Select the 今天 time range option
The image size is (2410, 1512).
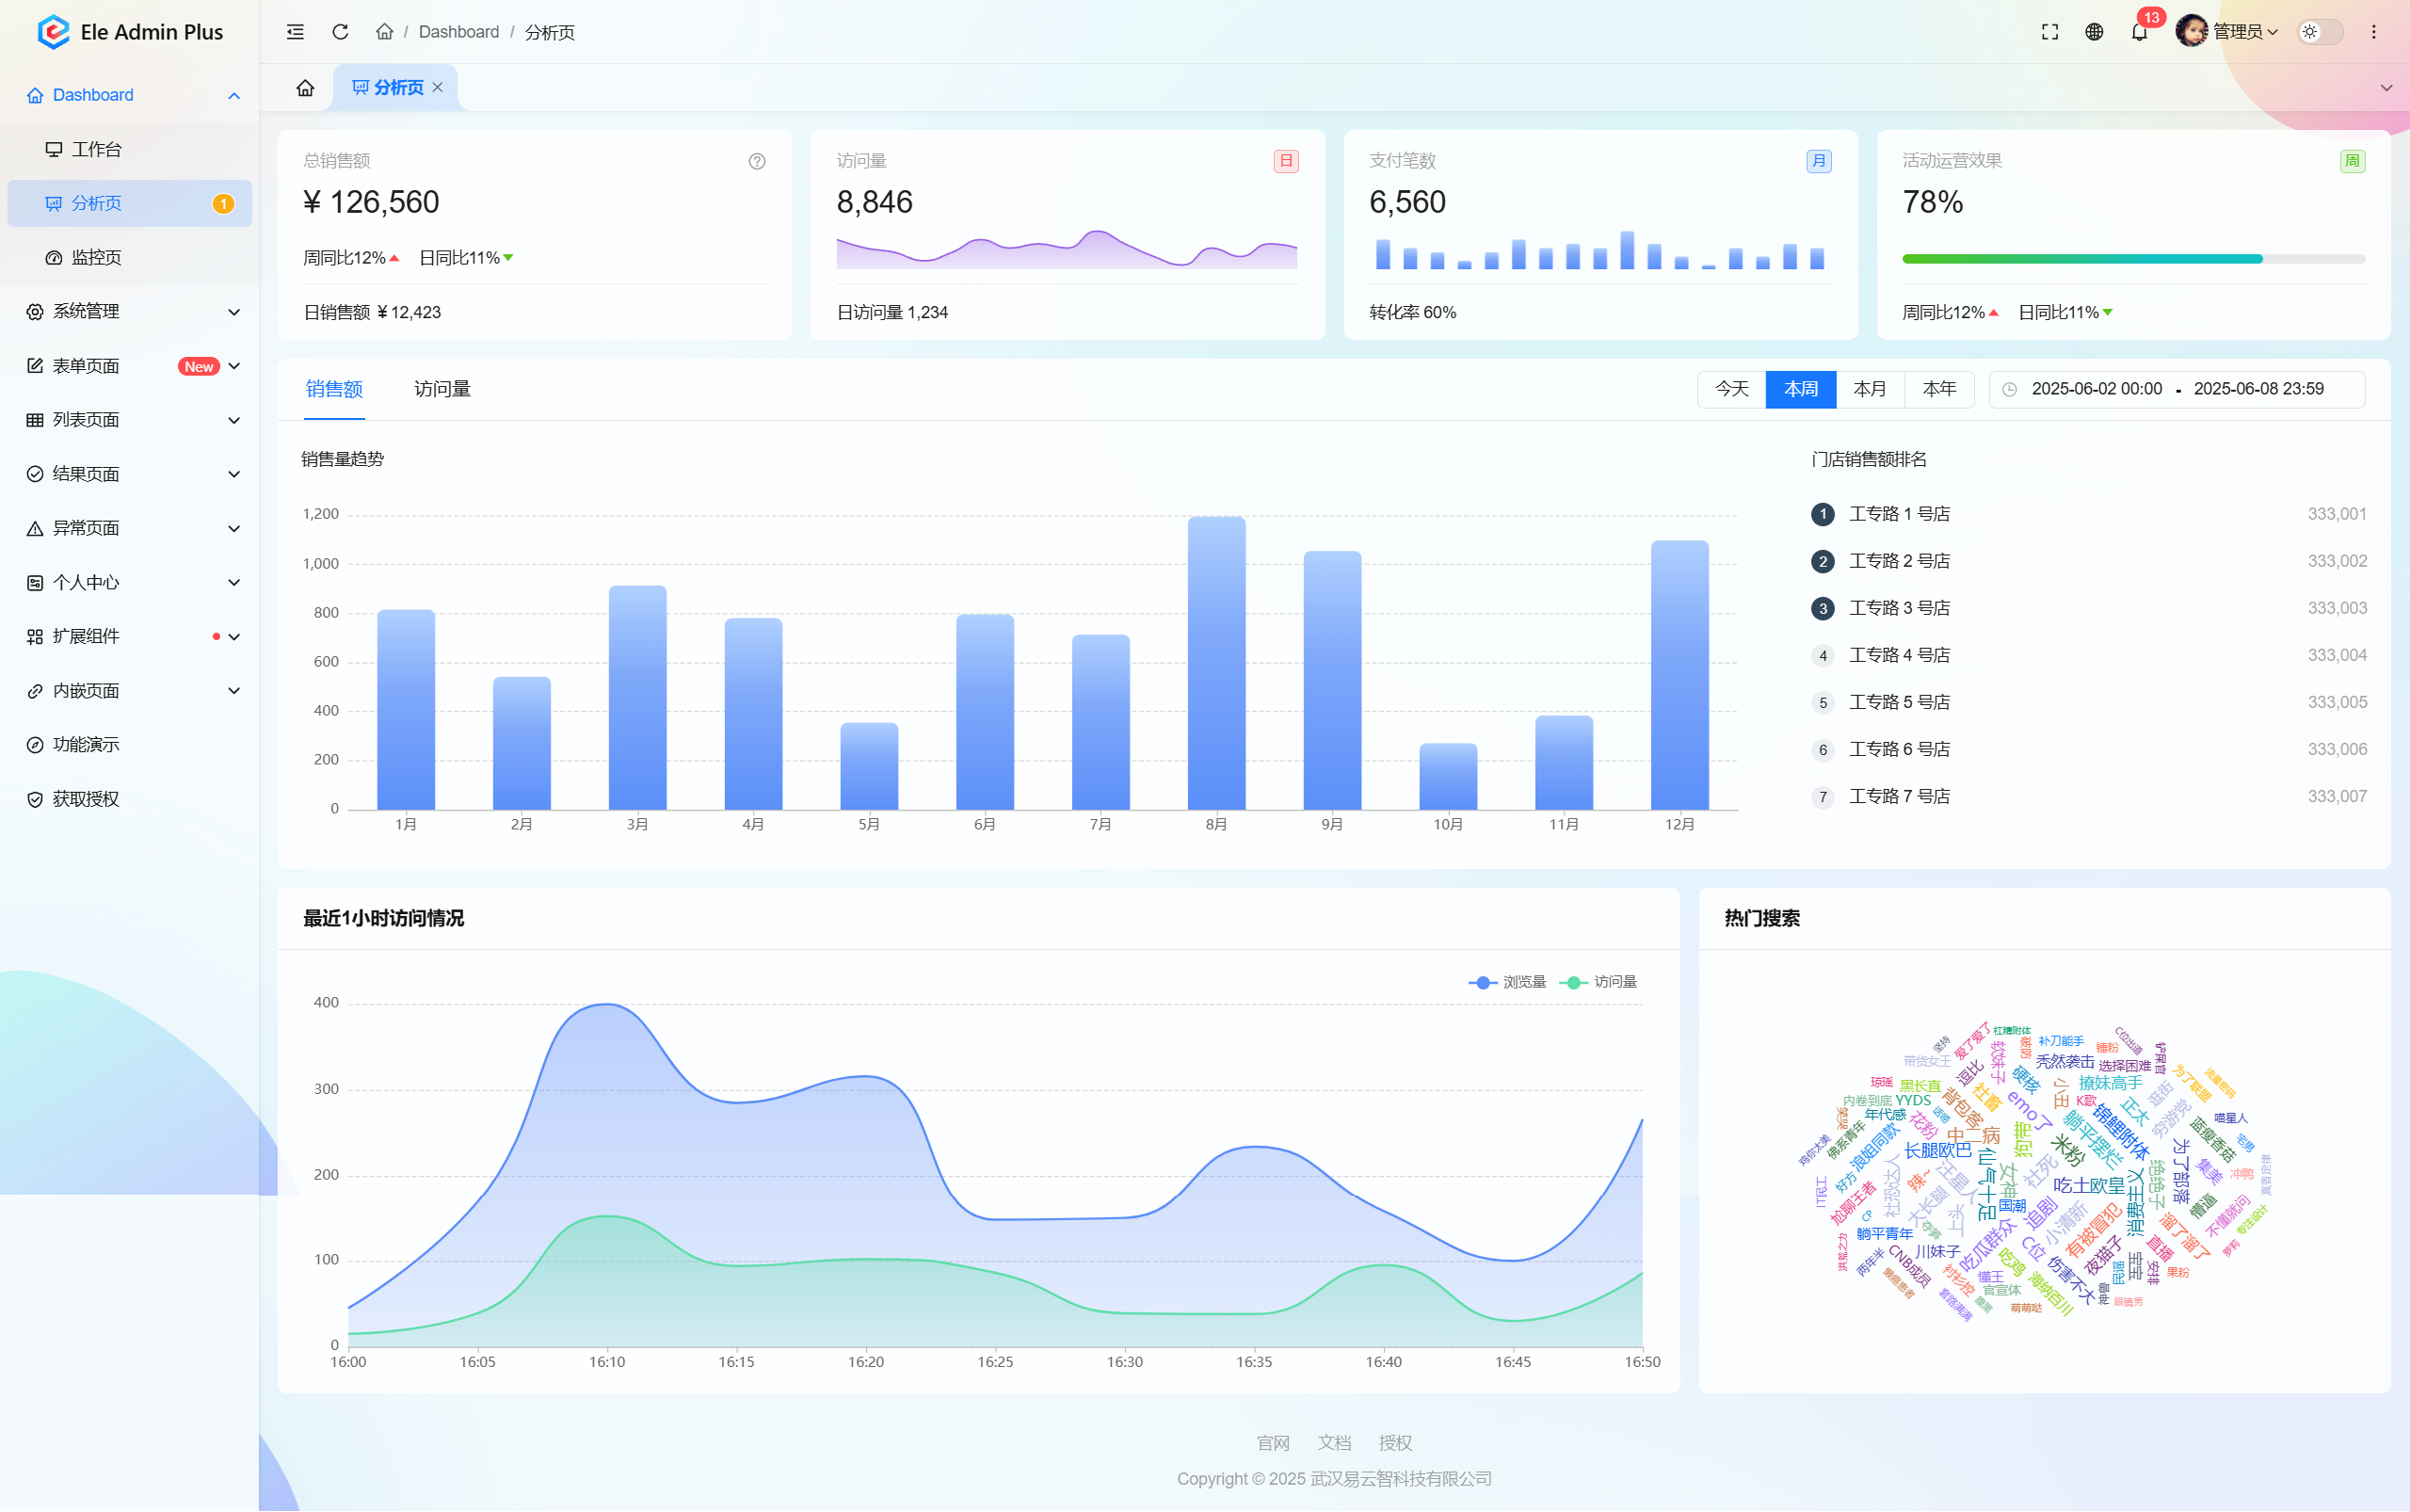pos(1731,389)
